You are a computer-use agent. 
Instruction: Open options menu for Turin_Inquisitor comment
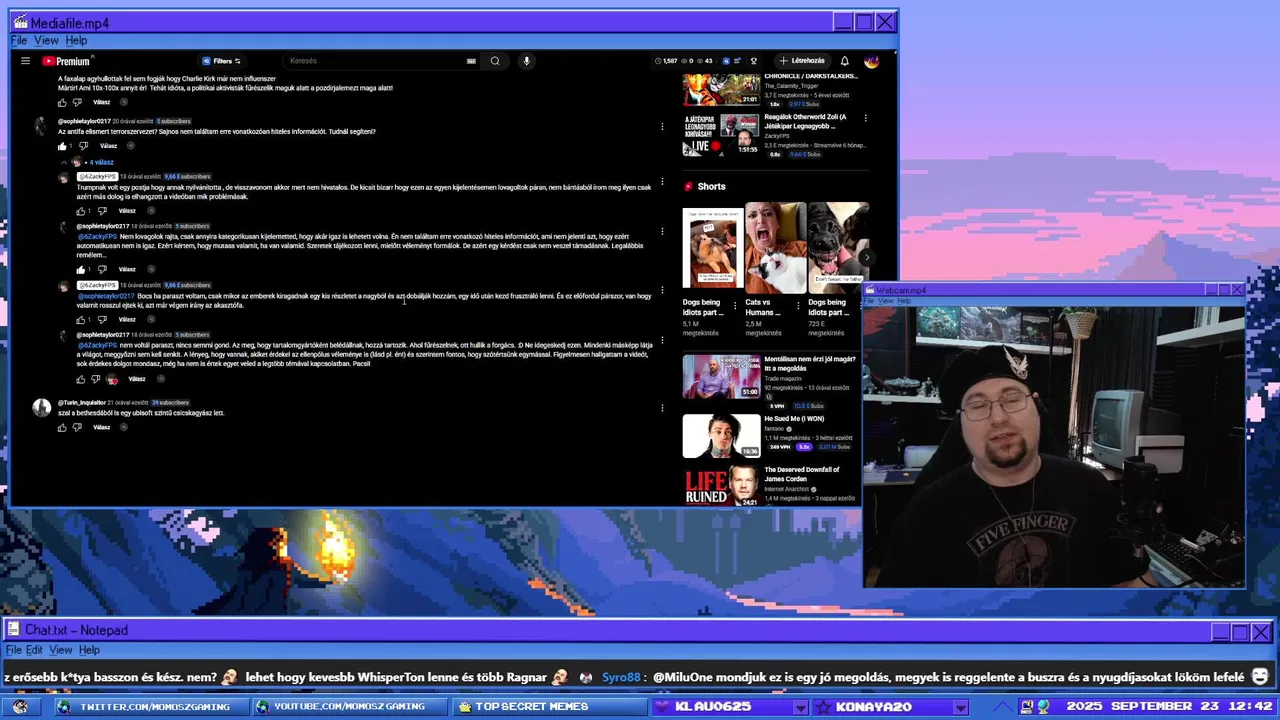point(662,408)
